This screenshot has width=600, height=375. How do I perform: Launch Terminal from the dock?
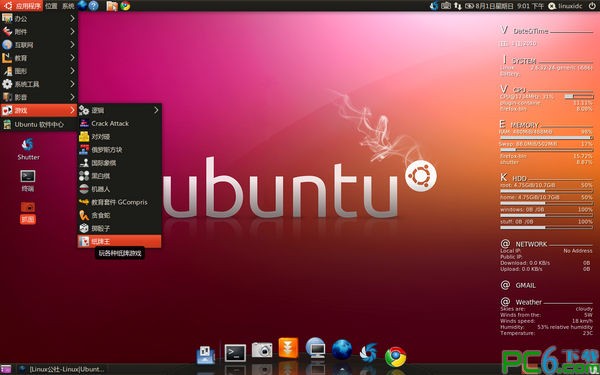click(235, 353)
